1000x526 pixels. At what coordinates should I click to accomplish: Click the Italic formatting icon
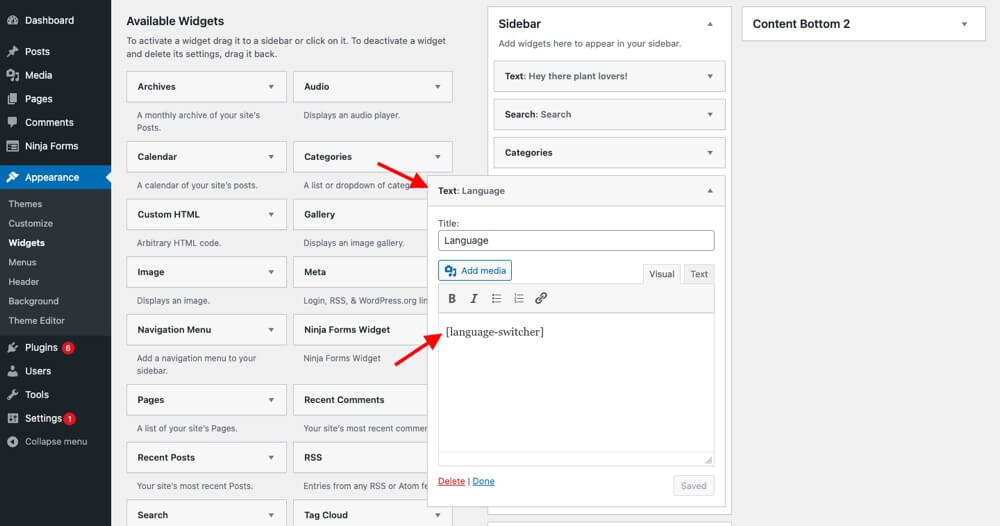(x=474, y=298)
